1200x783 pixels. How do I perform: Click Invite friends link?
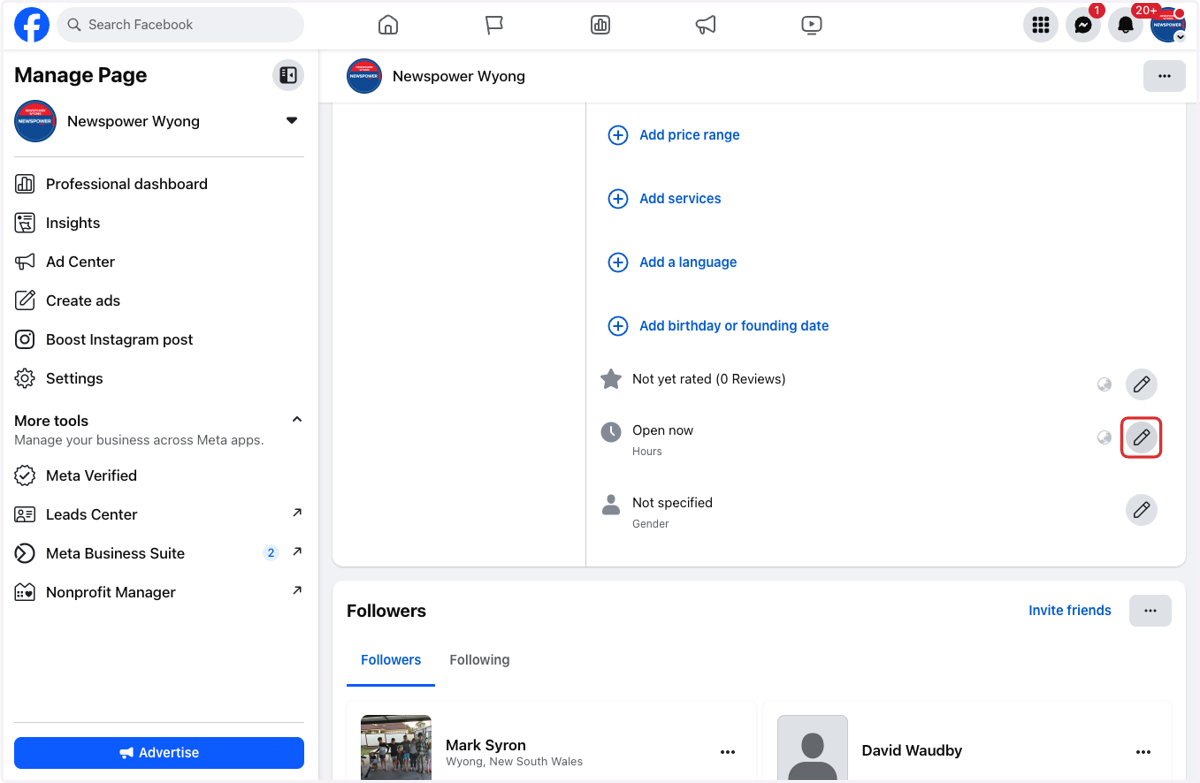(x=1070, y=611)
